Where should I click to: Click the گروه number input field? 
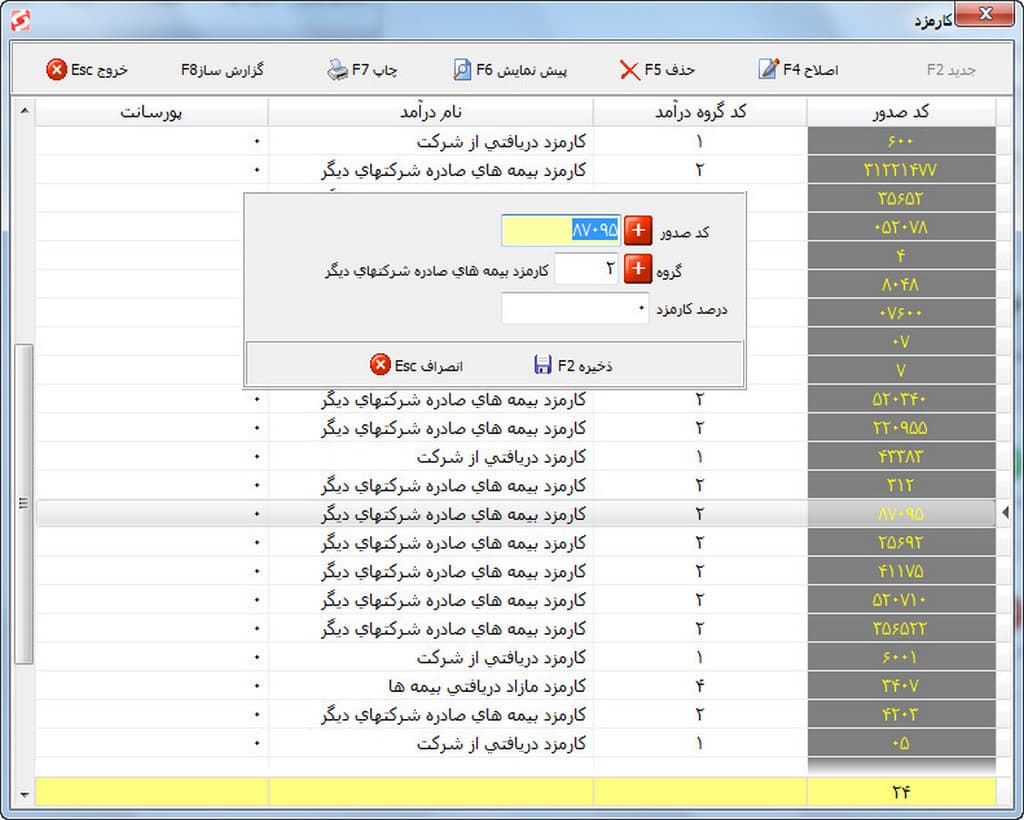point(586,269)
